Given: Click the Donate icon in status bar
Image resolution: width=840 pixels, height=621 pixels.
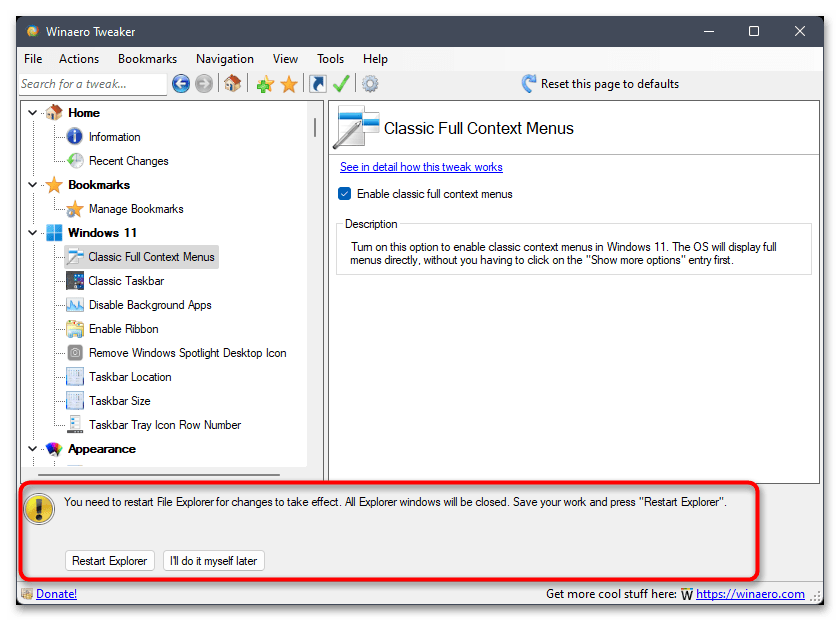Looking at the screenshot, I should (27, 594).
